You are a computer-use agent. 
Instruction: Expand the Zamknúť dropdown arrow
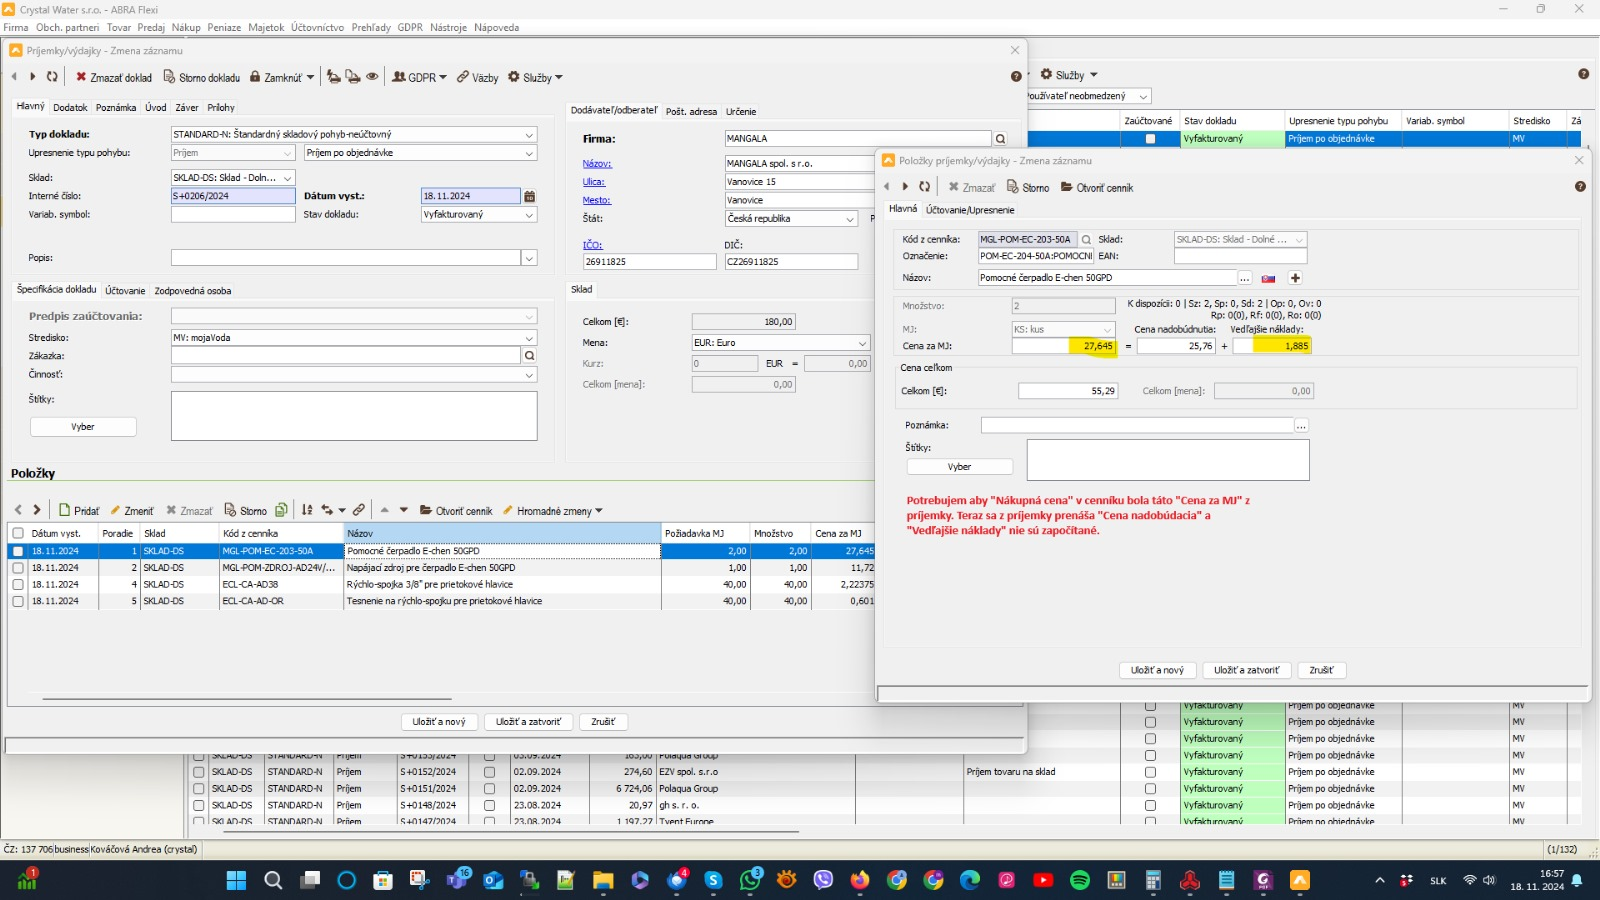[310, 77]
